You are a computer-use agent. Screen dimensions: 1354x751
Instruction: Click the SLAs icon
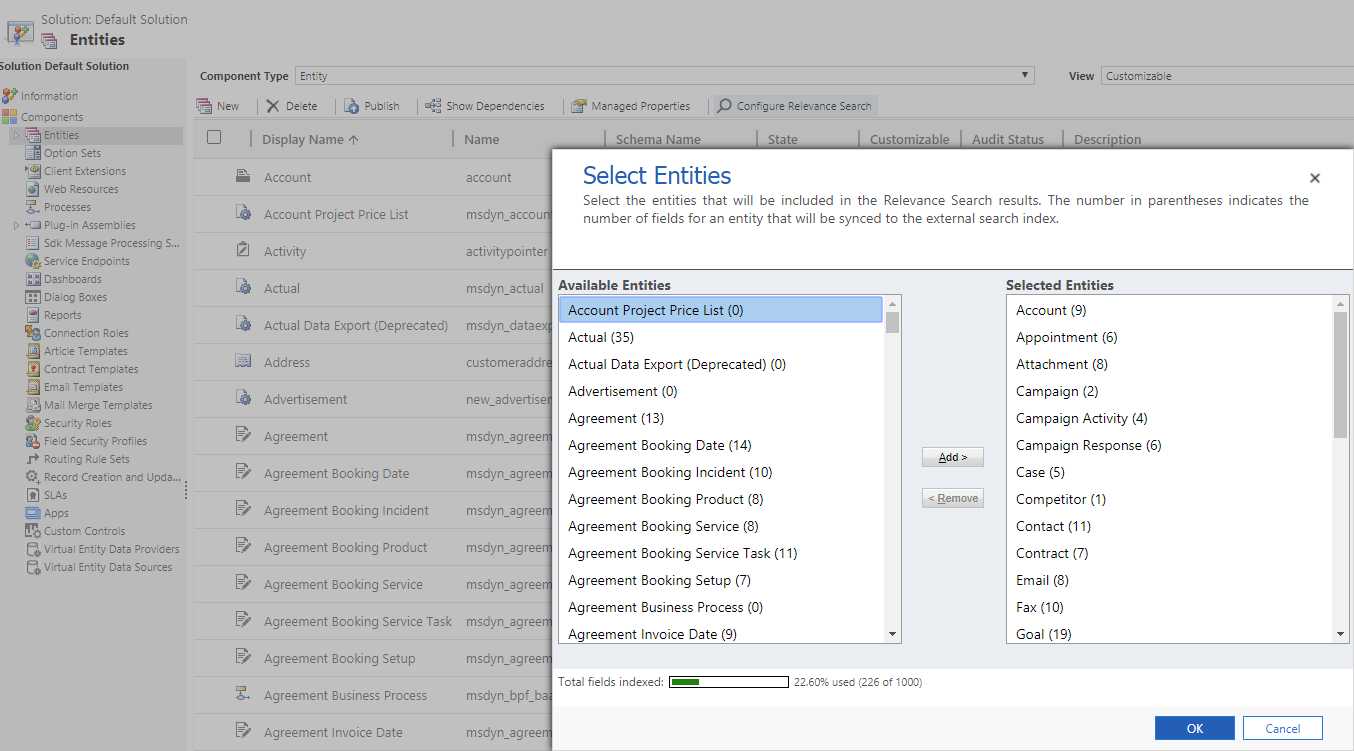click(33, 495)
